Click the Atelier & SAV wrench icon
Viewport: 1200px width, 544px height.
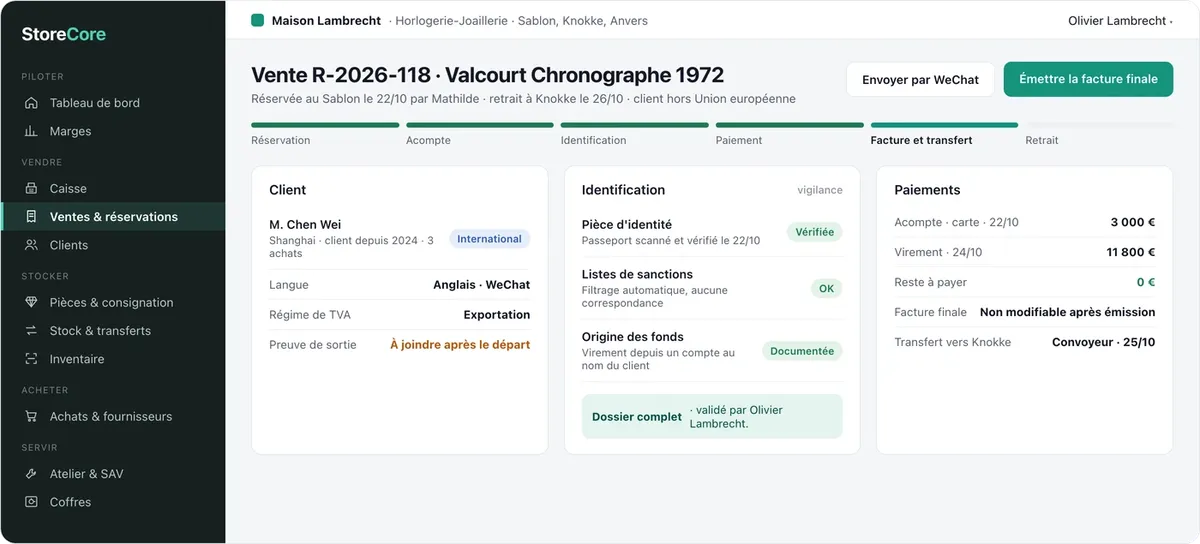(x=31, y=474)
